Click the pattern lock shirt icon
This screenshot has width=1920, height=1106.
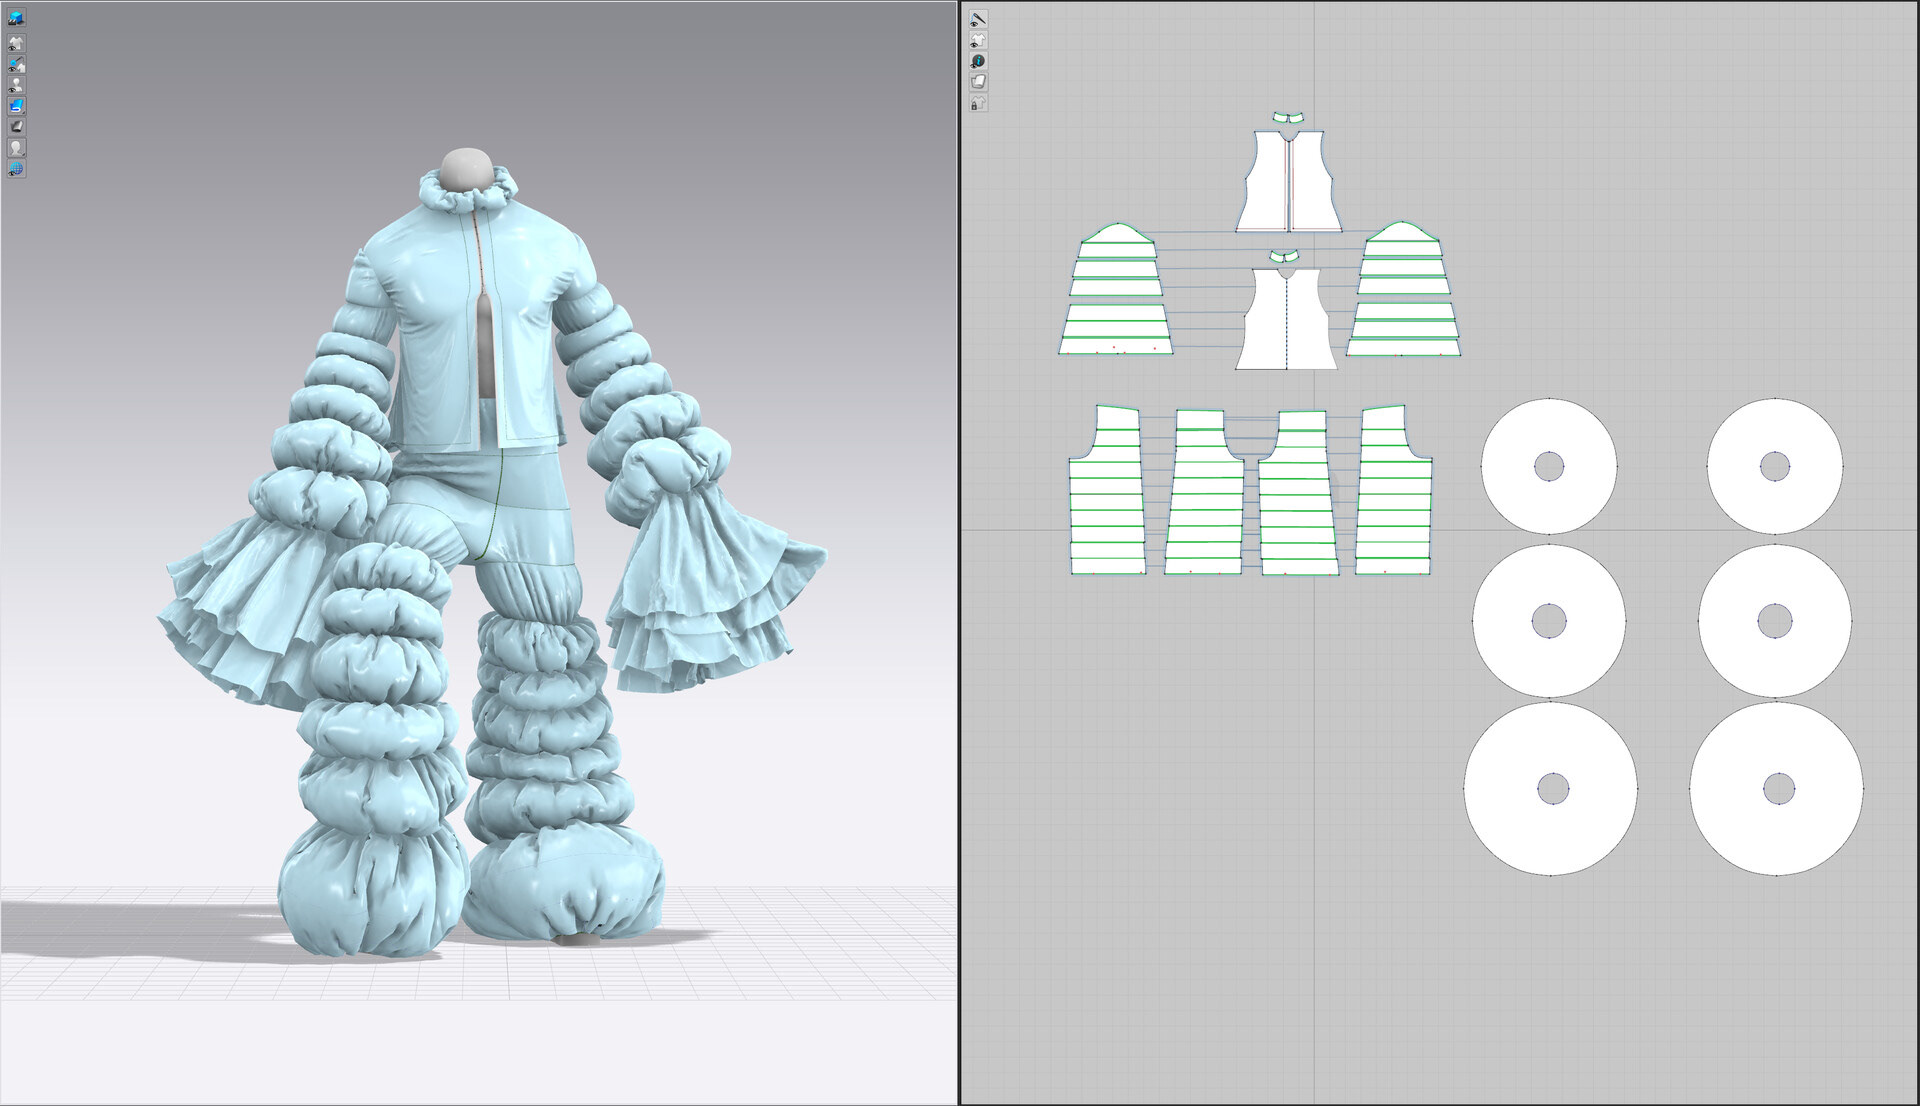pyautogui.click(x=978, y=103)
